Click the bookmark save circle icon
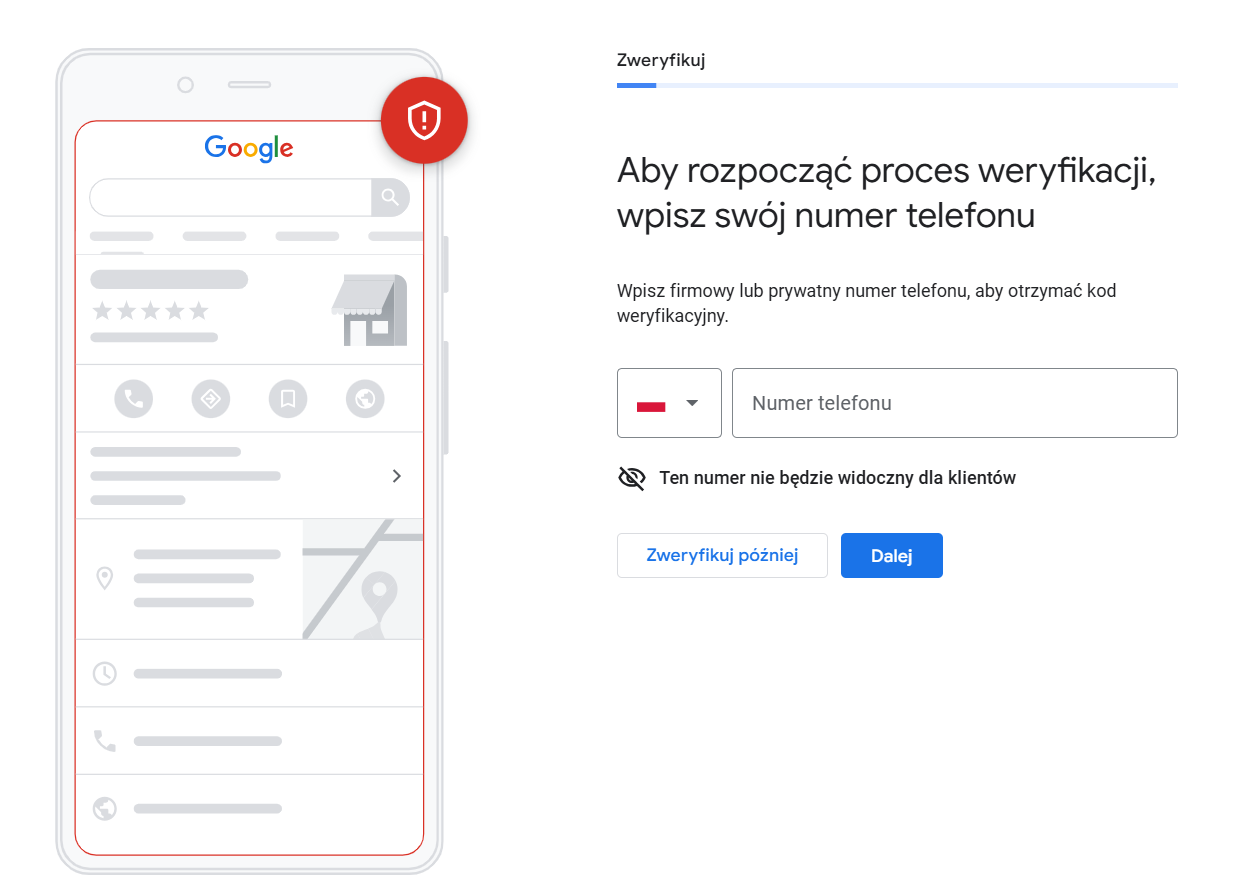Image resolution: width=1257 pixels, height=877 pixels. click(288, 399)
